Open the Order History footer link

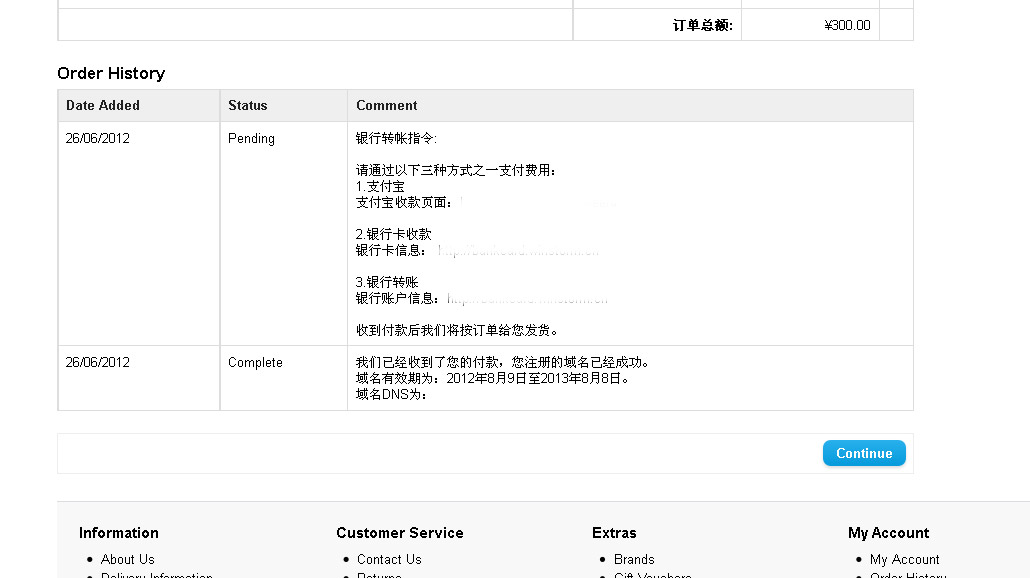(x=907, y=575)
